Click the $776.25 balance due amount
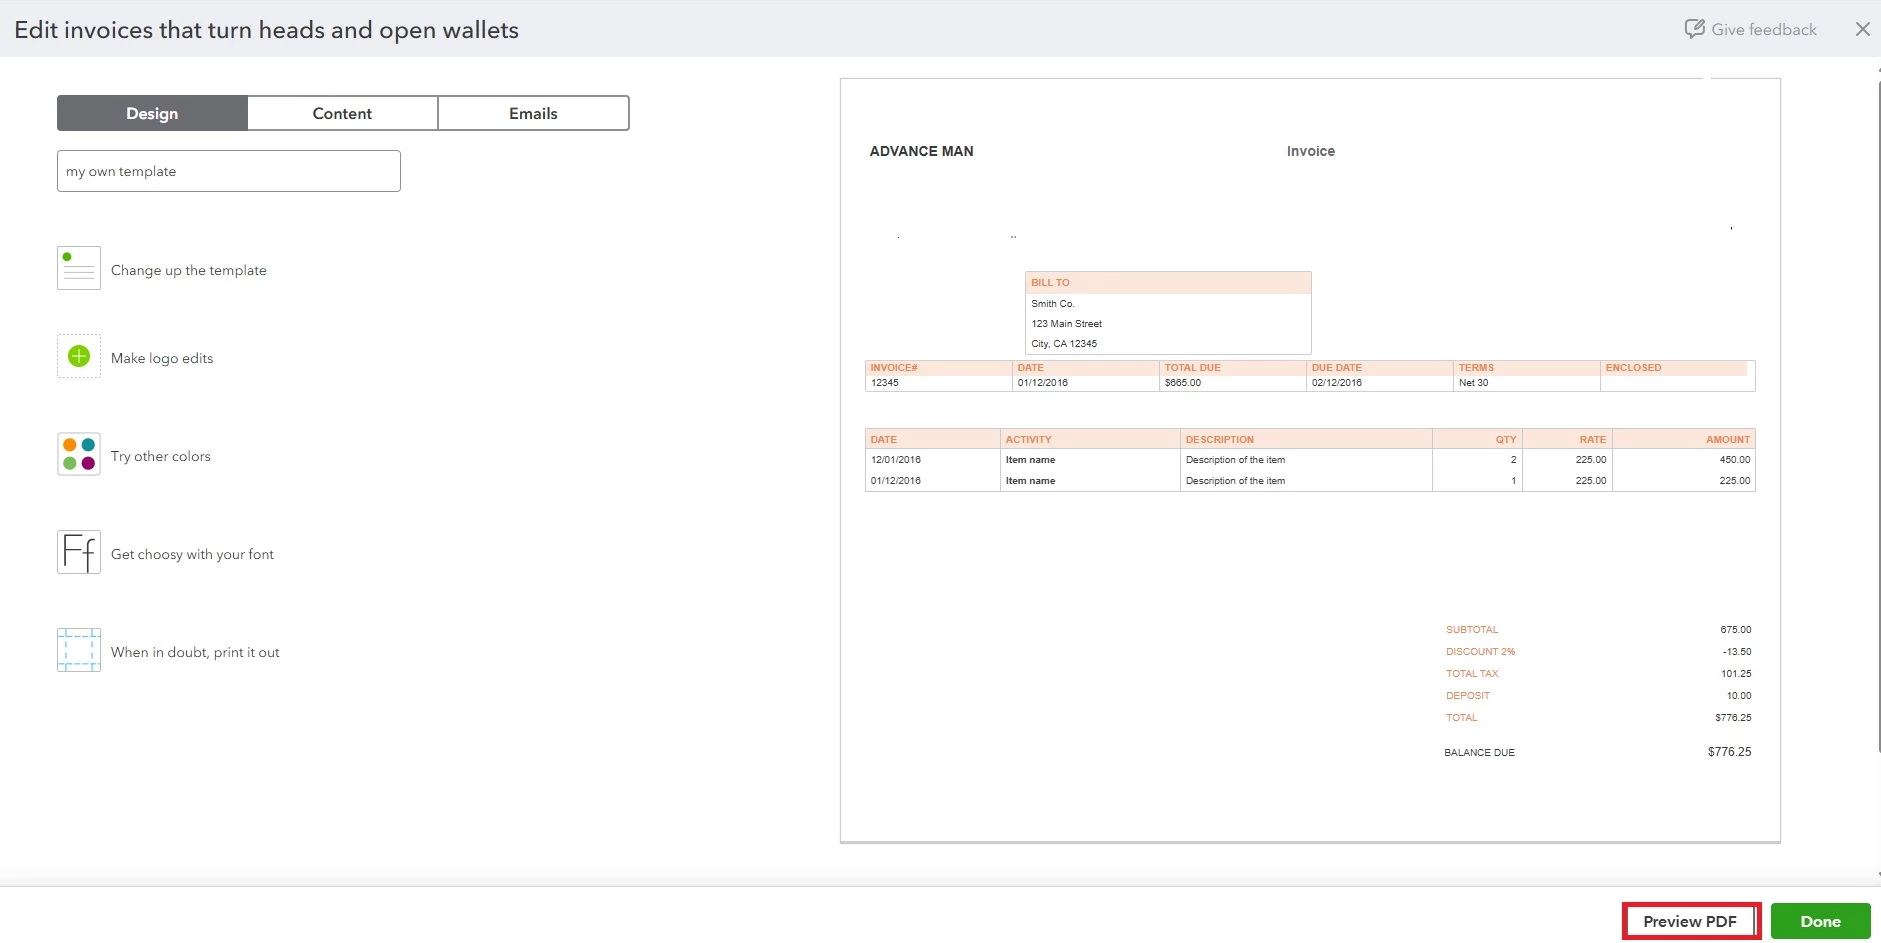 [1729, 752]
